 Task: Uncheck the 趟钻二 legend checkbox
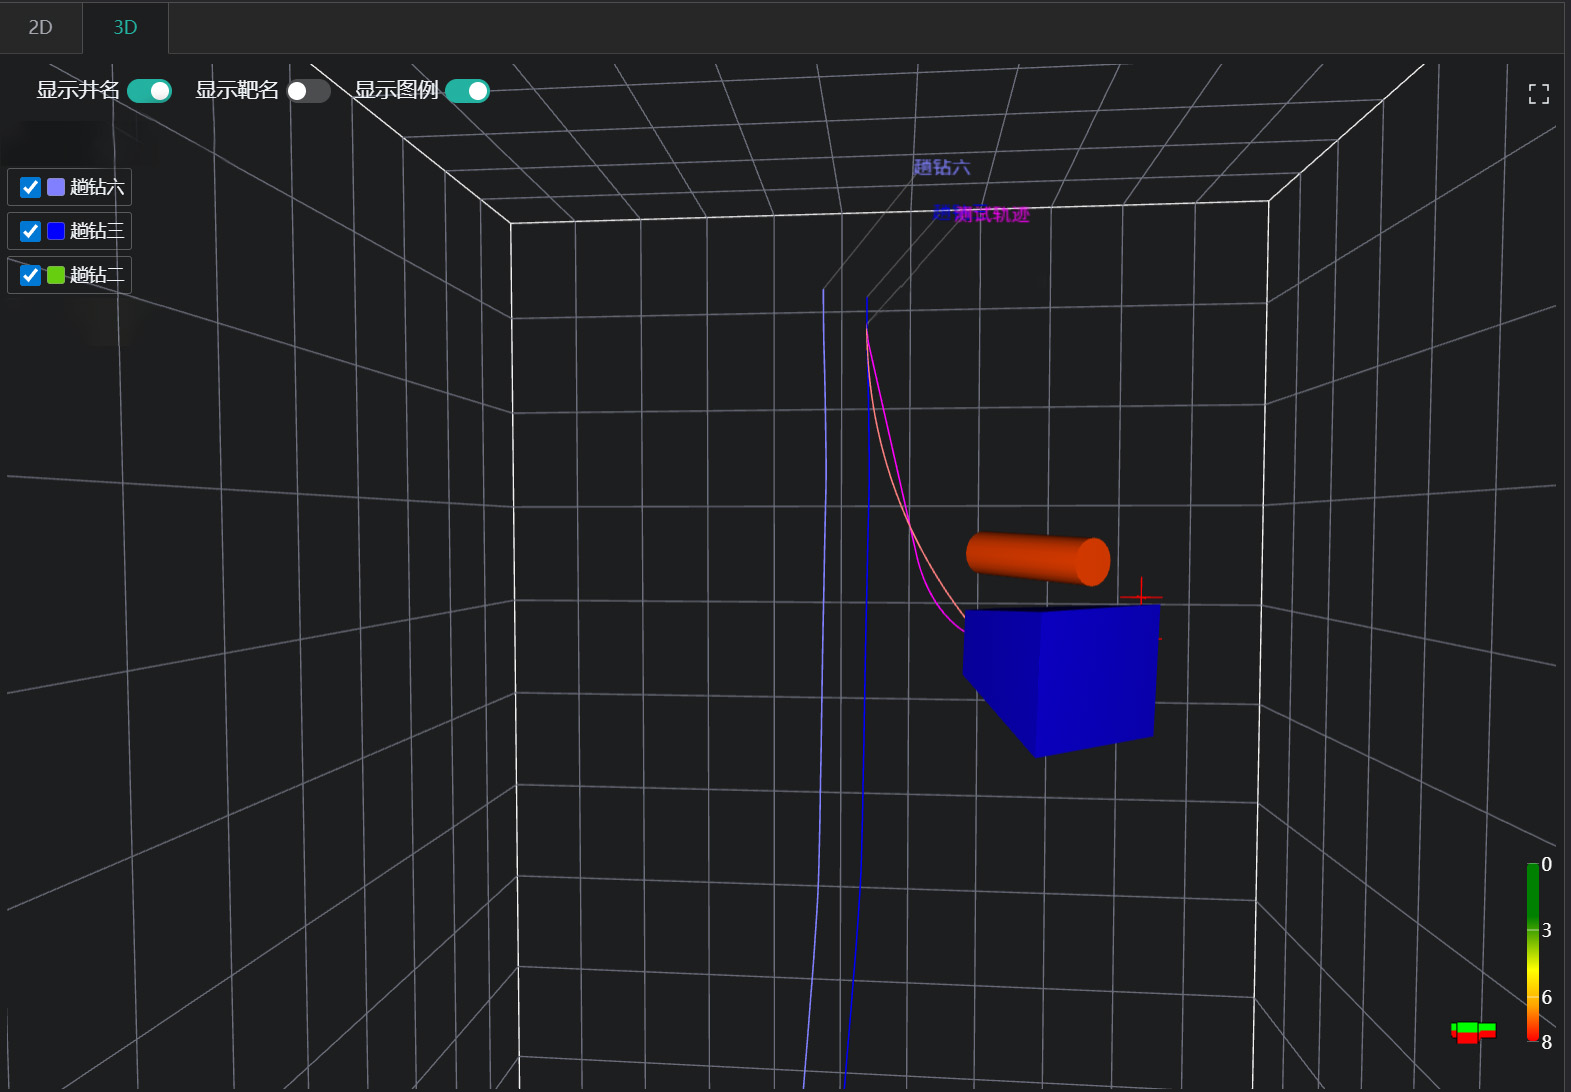31,275
